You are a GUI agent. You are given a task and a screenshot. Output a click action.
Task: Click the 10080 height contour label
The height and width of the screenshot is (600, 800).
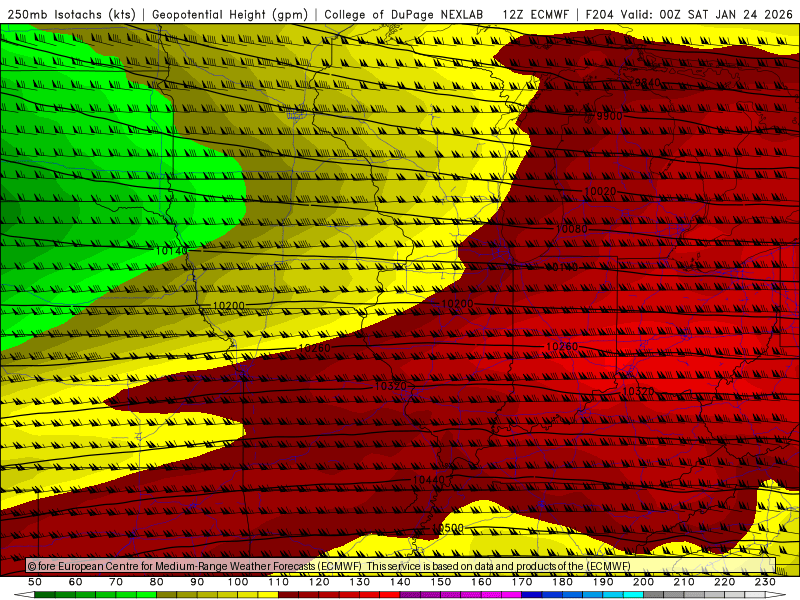point(571,229)
